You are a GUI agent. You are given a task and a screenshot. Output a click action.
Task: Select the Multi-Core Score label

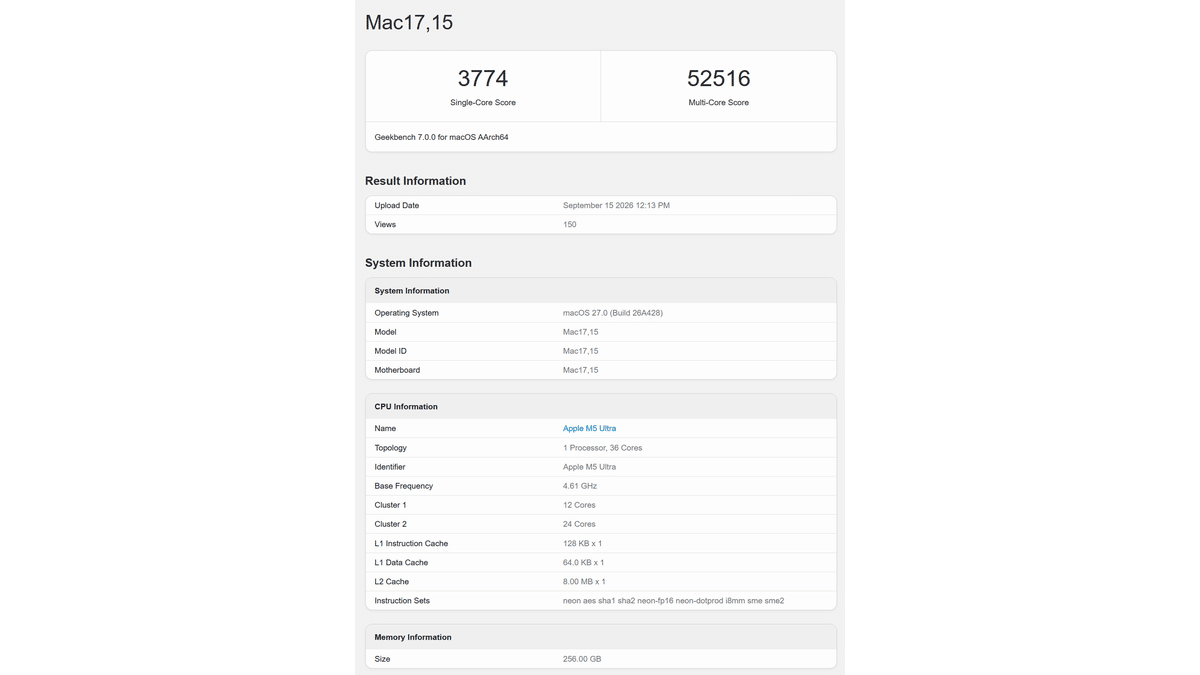(718, 102)
